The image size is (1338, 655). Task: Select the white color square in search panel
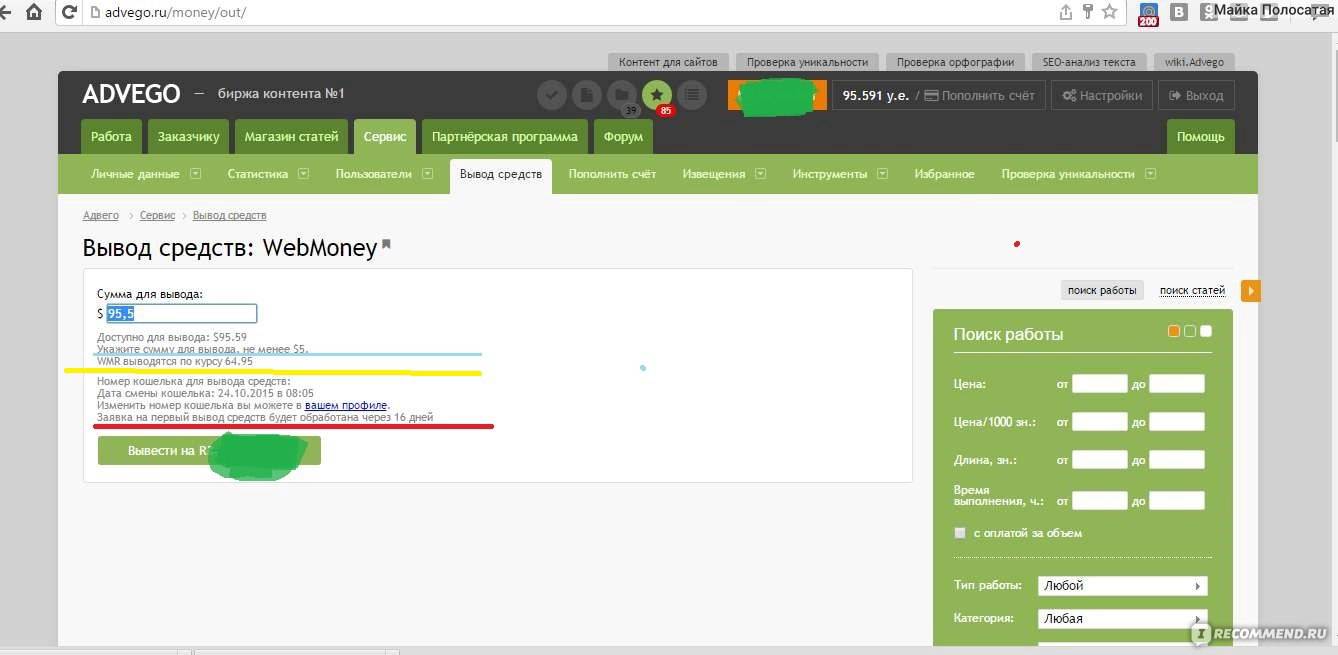click(x=1206, y=331)
